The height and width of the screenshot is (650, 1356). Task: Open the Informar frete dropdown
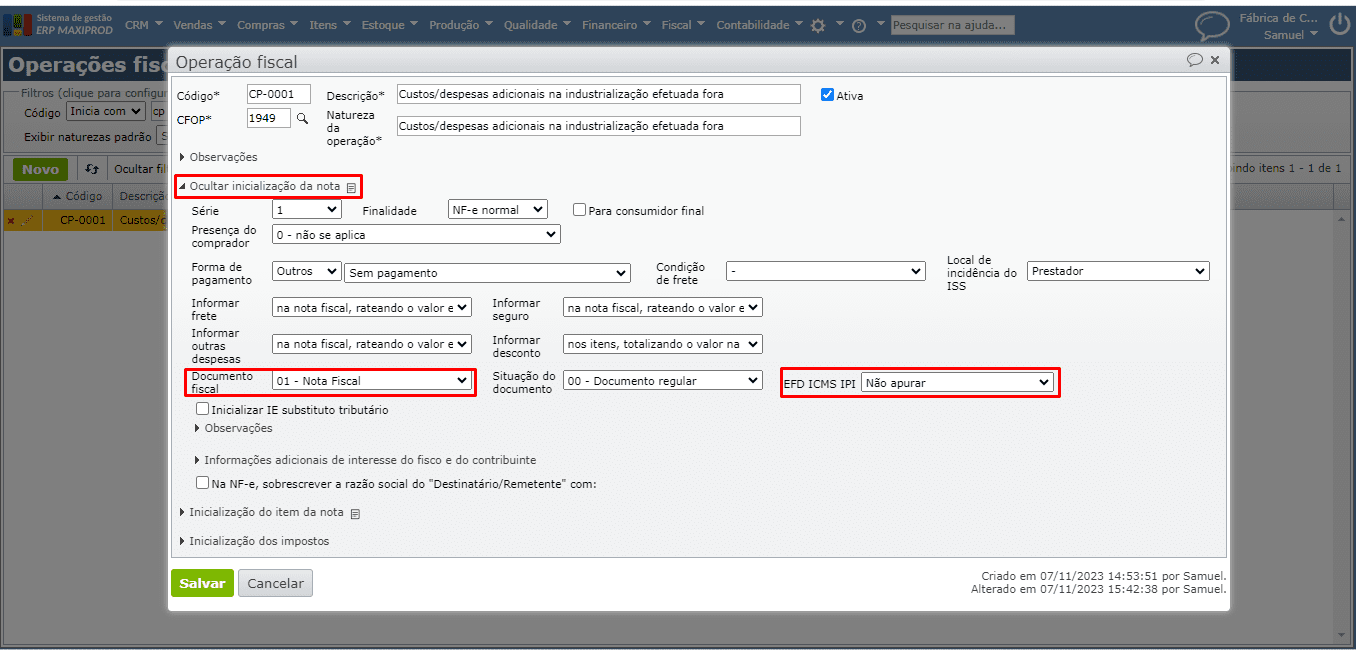(372, 308)
